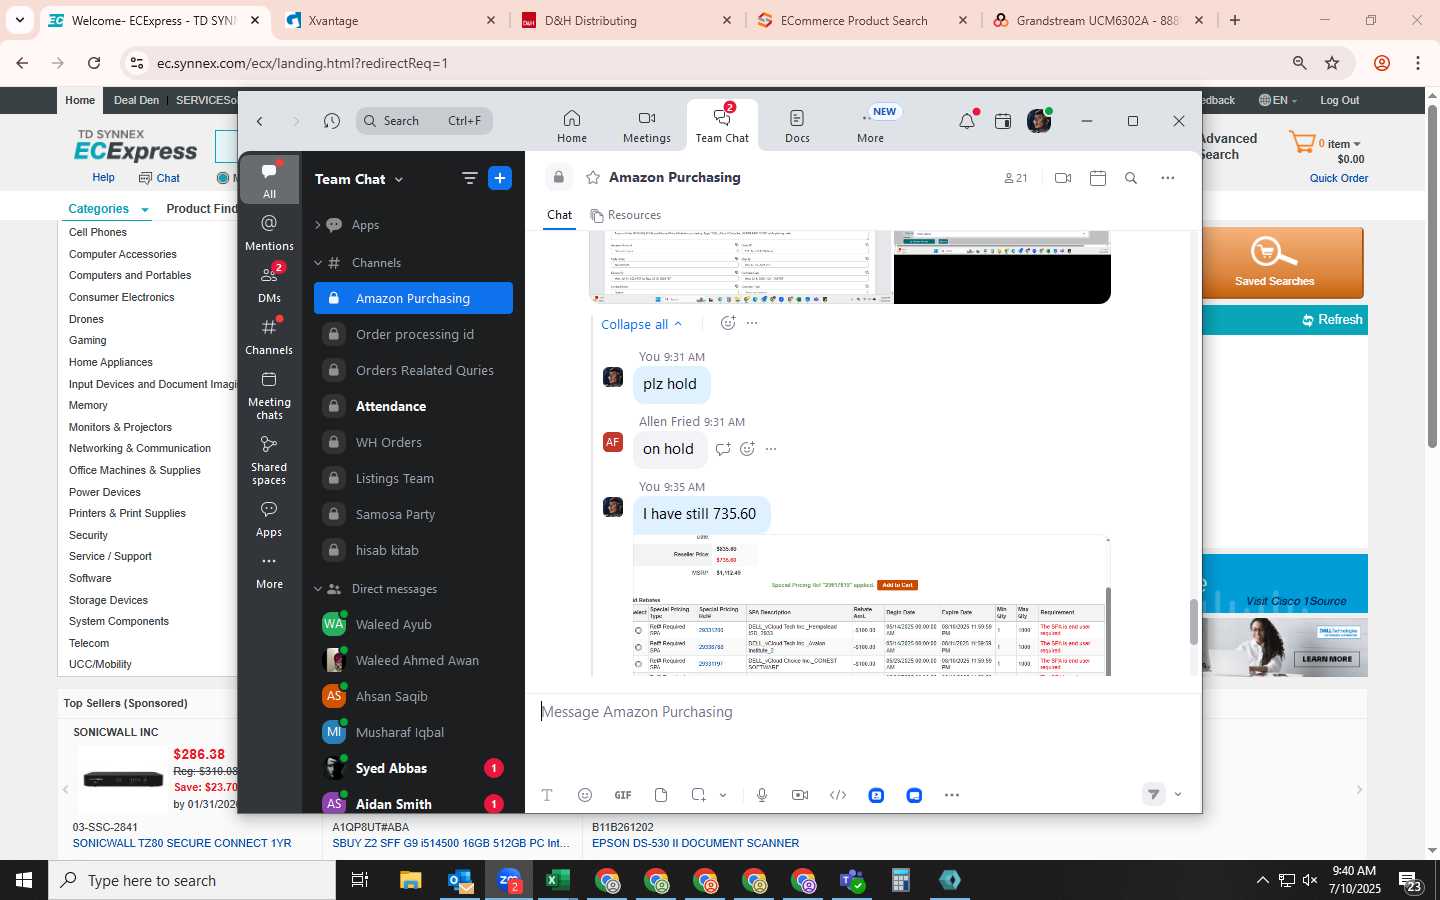The height and width of the screenshot is (900, 1440).
Task: Open Zoom history clock icon
Action: coord(332,121)
